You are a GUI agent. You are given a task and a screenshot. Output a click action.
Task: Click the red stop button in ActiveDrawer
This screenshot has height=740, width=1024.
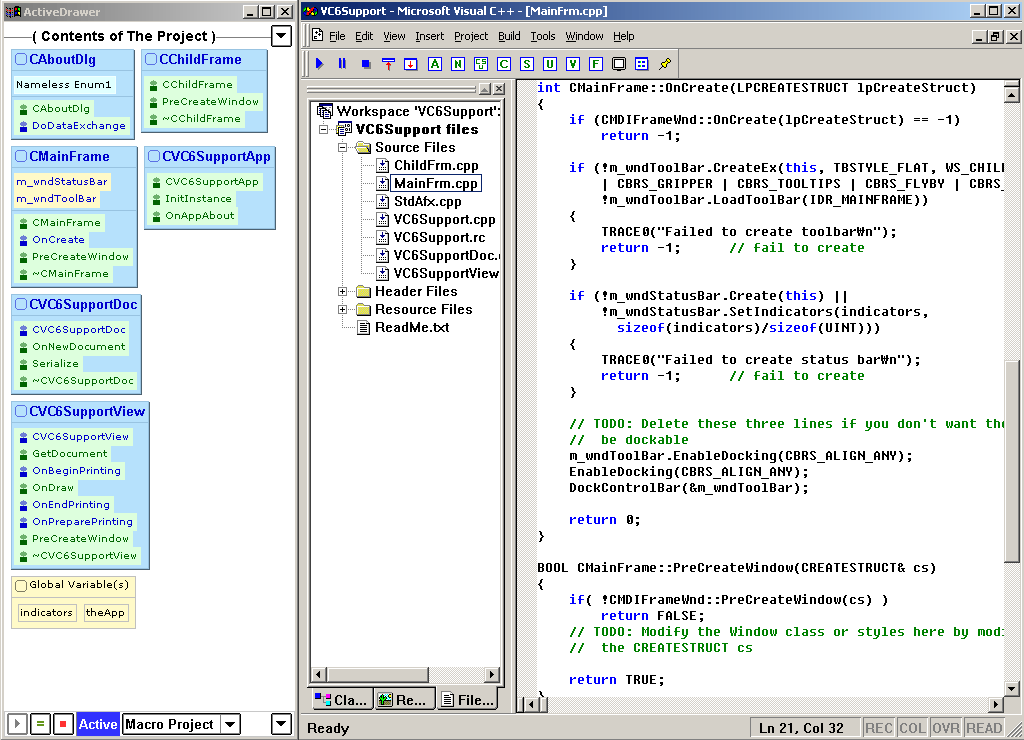pyautogui.click(x=63, y=724)
